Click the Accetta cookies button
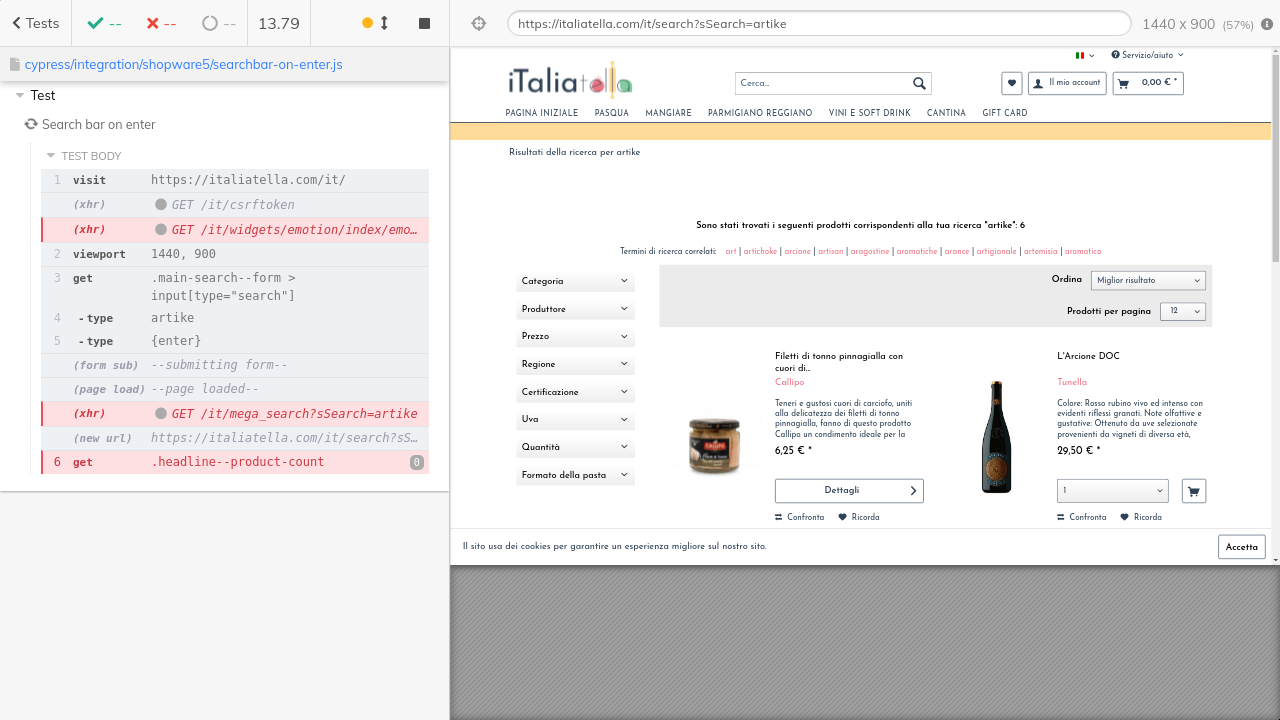 [x=1241, y=547]
